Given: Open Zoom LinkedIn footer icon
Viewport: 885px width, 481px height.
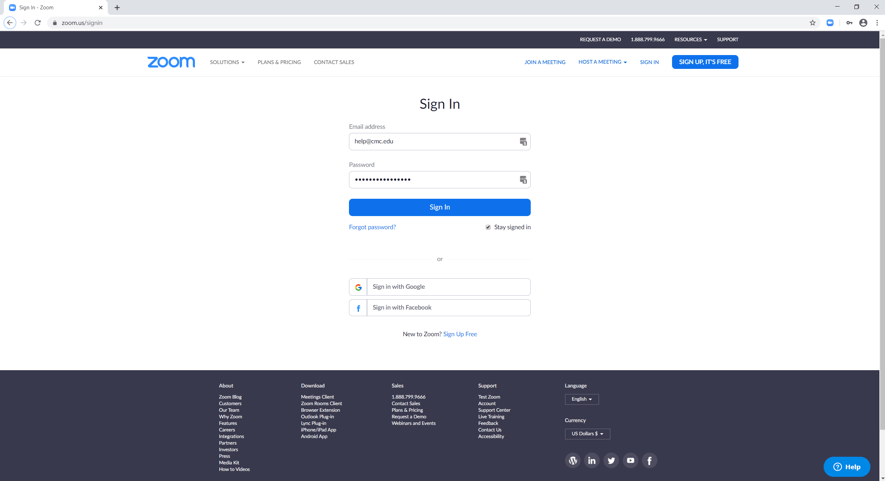Looking at the screenshot, I should click(592, 461).
